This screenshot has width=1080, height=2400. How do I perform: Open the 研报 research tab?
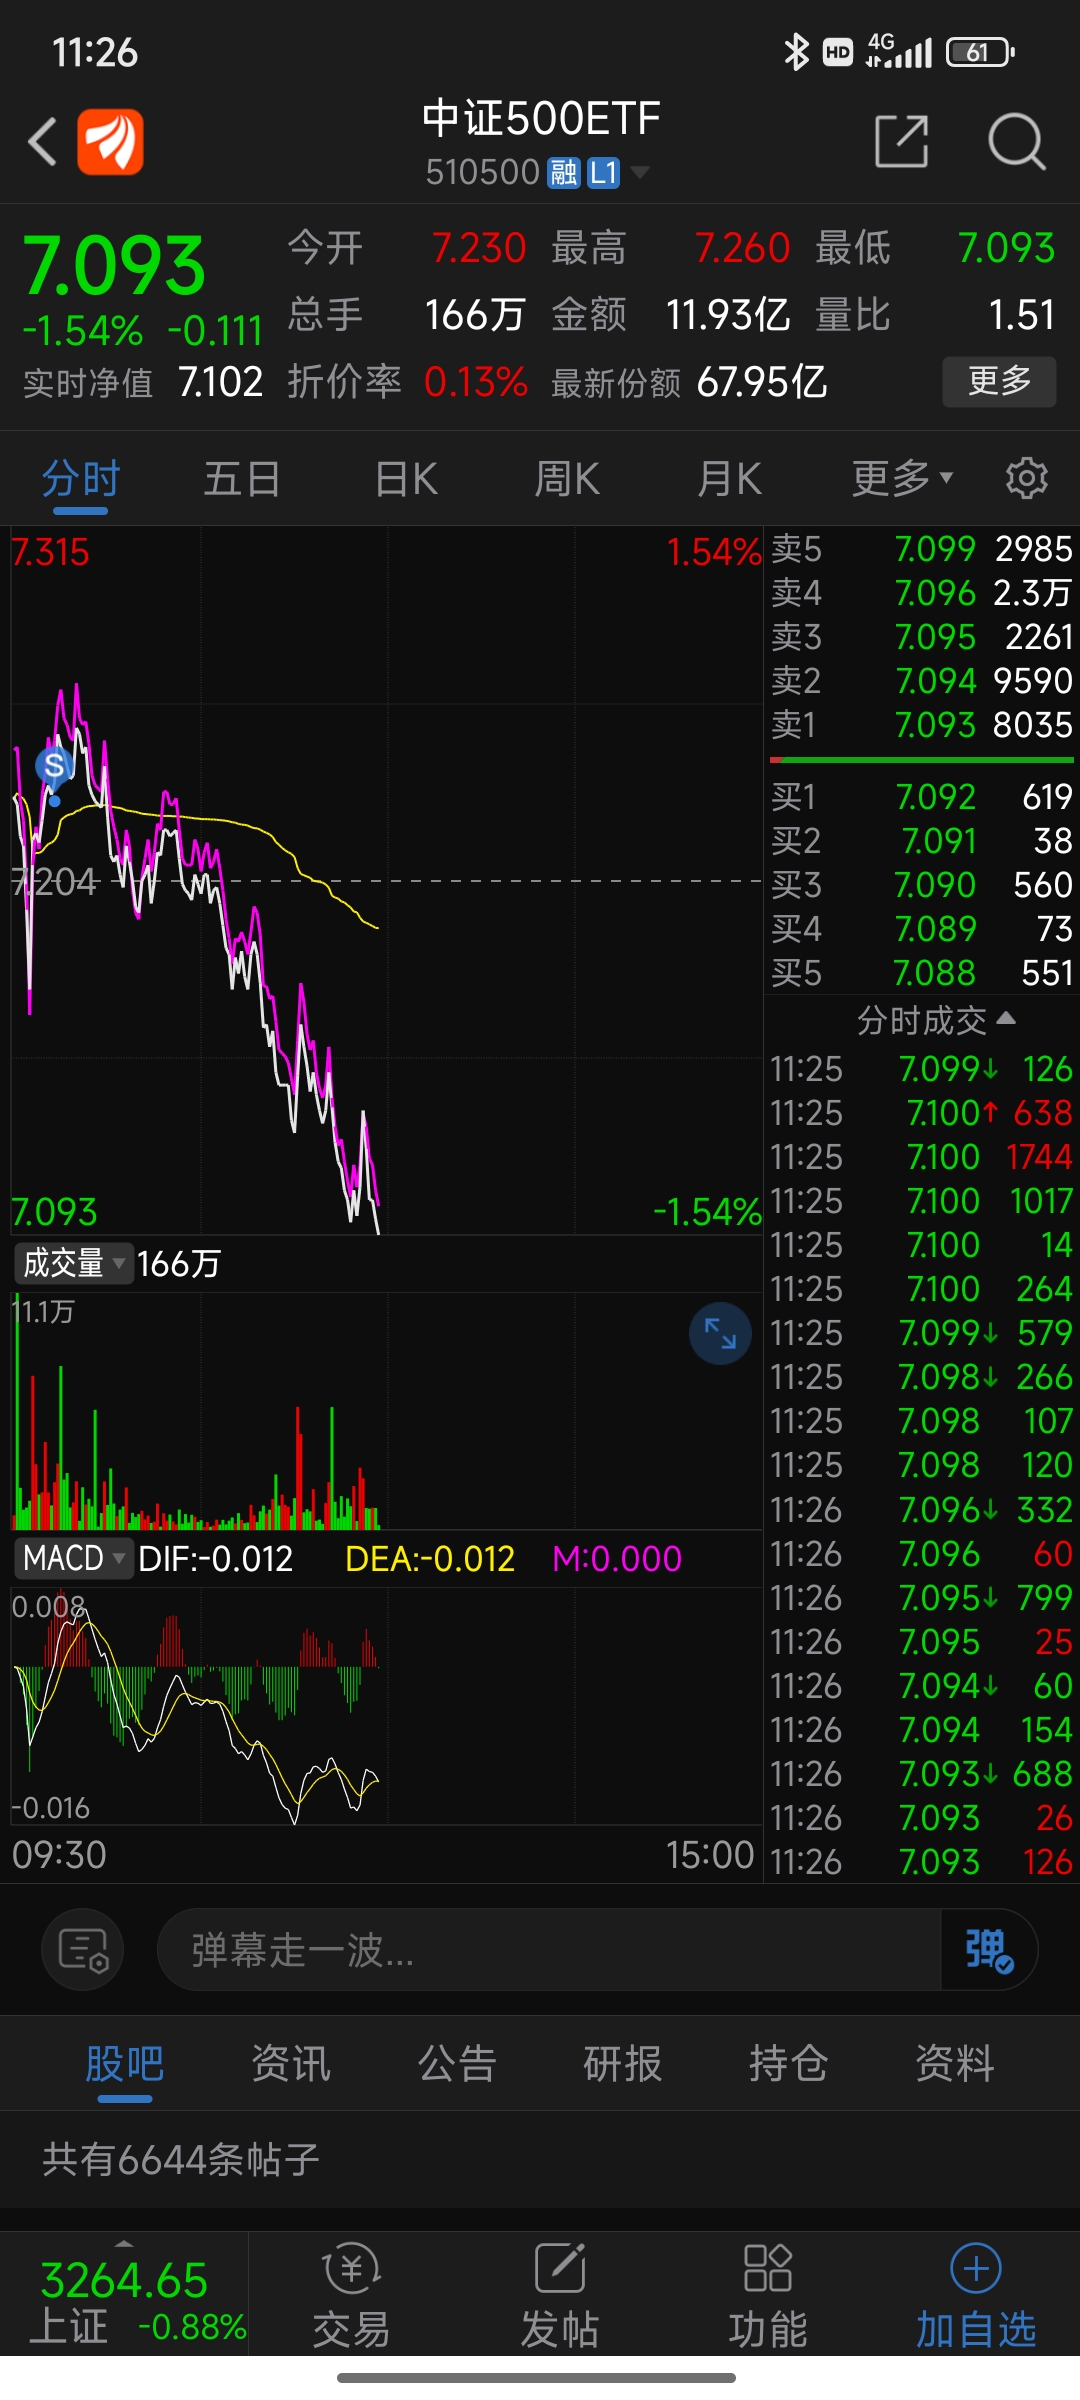[x=623, y=2063]
